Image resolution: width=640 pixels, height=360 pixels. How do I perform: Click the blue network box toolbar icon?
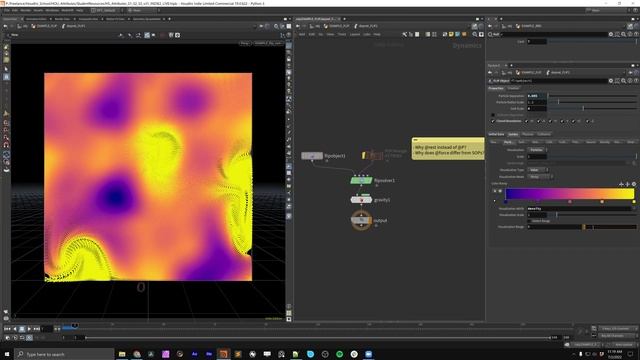(x=458, y=35)
